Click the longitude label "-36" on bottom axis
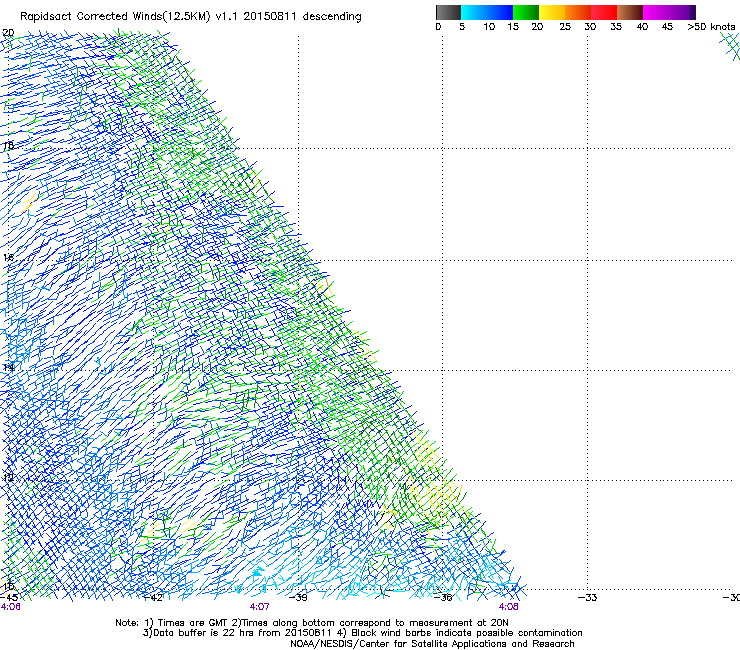The width and height of the screenshot is (740, 650). [x=443, y=598]
